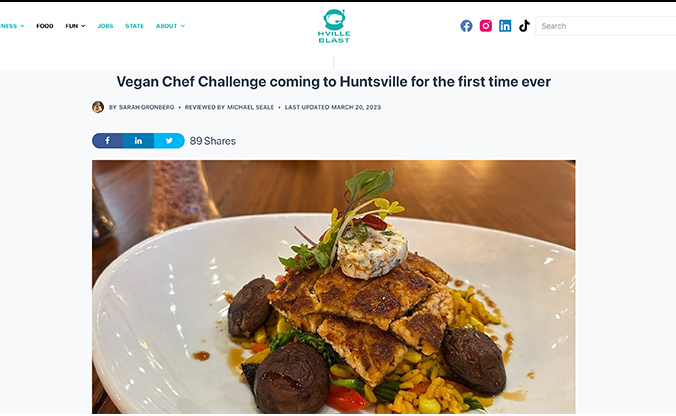Open the Instagram icon in header
The image size is (676, 416).
[485, 26]
